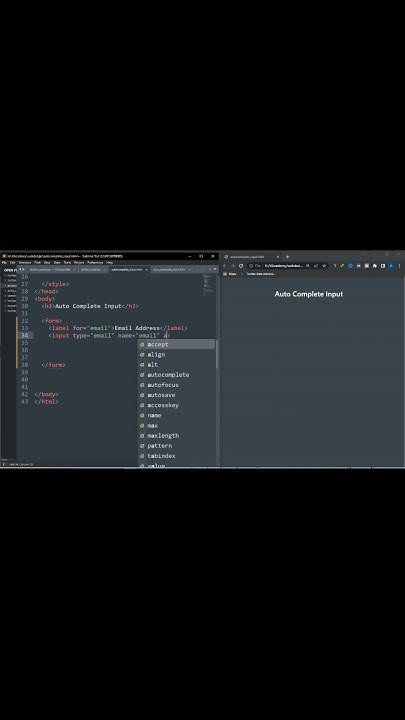This screenshot has height=720, width=405.
Task: Switch to the auto_complete_input.html editor tab
Action: tap(169, 270)
